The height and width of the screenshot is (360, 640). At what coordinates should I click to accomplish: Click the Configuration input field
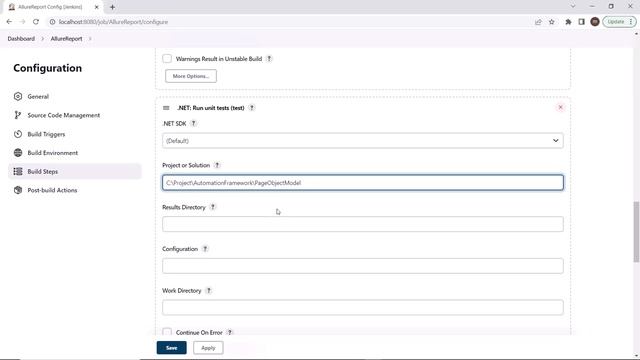(x=363, y=266)
